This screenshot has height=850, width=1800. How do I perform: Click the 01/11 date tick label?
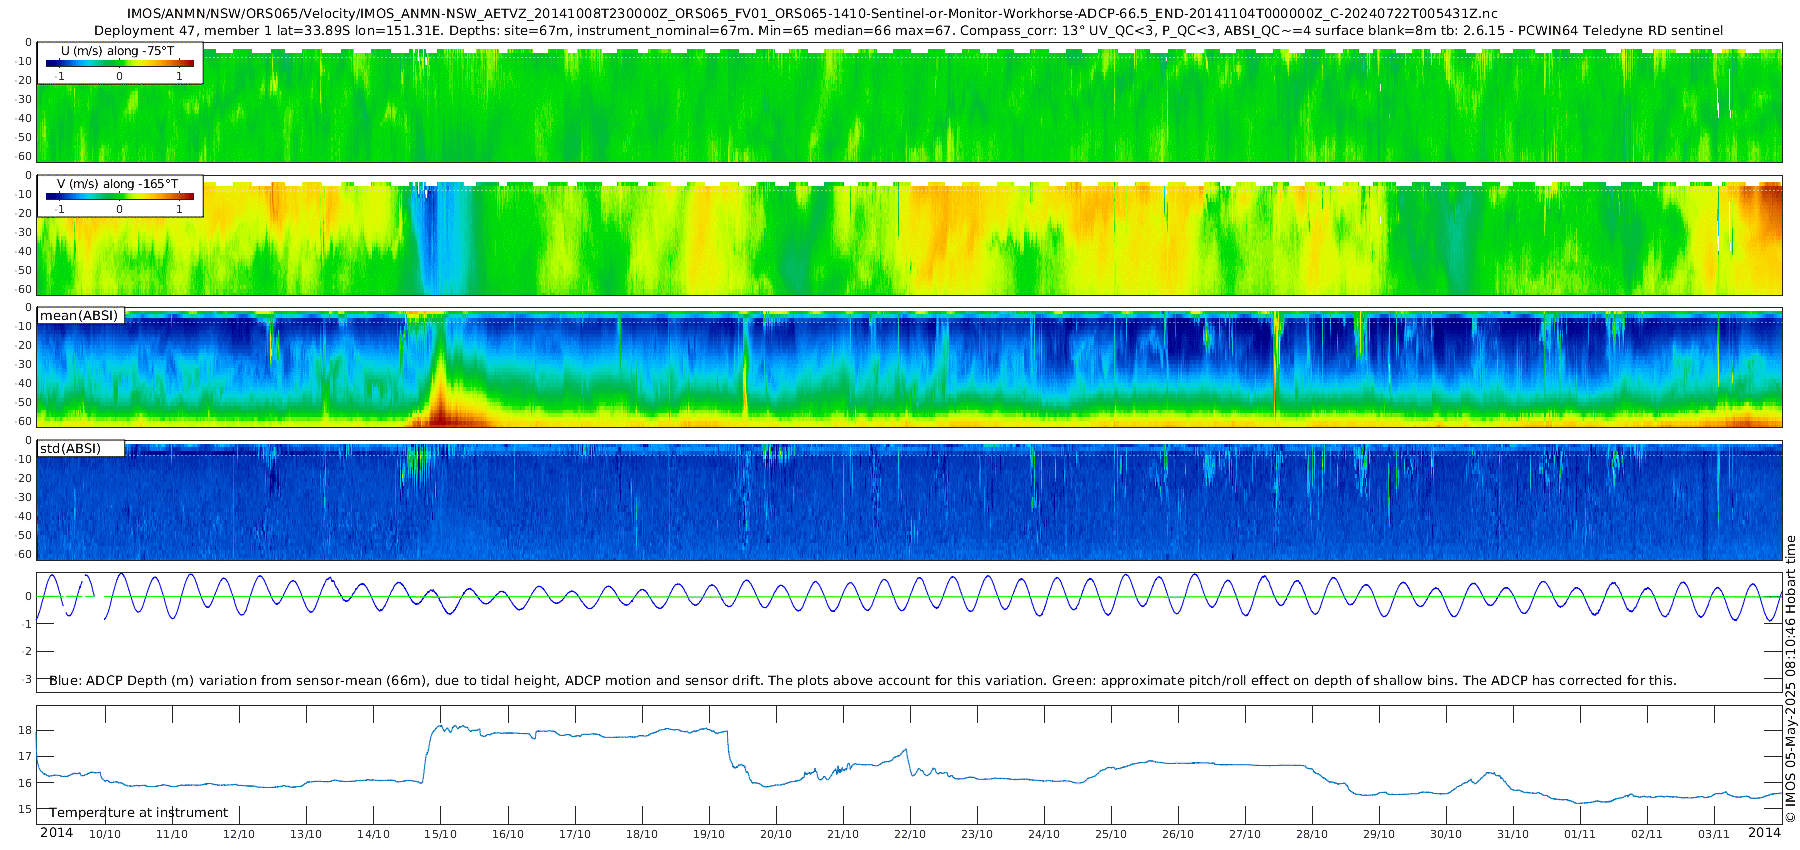(x=1580, y=834)
